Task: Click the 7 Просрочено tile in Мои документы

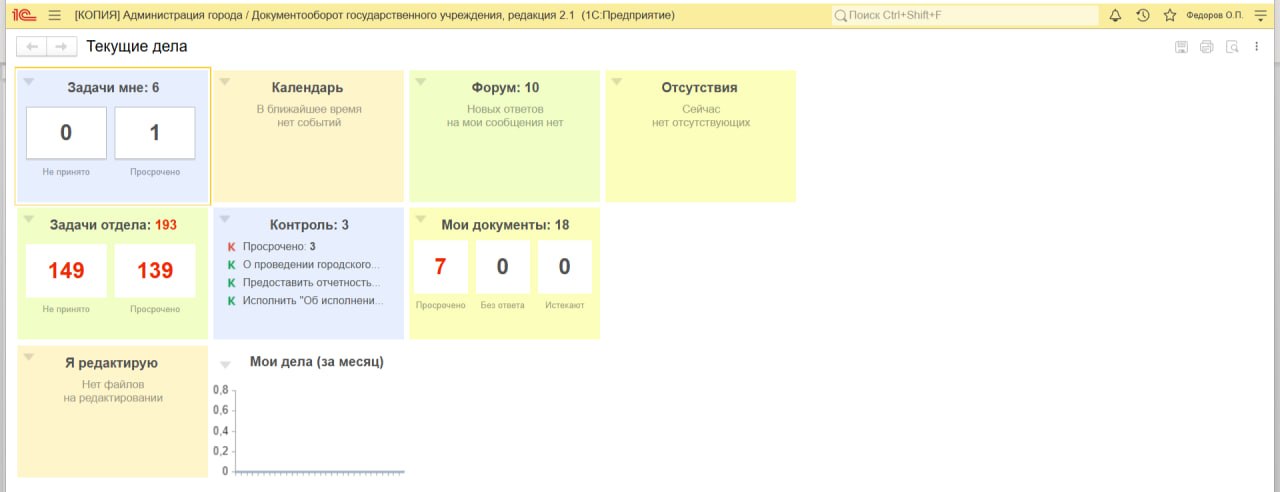Action: click(440, 266)
